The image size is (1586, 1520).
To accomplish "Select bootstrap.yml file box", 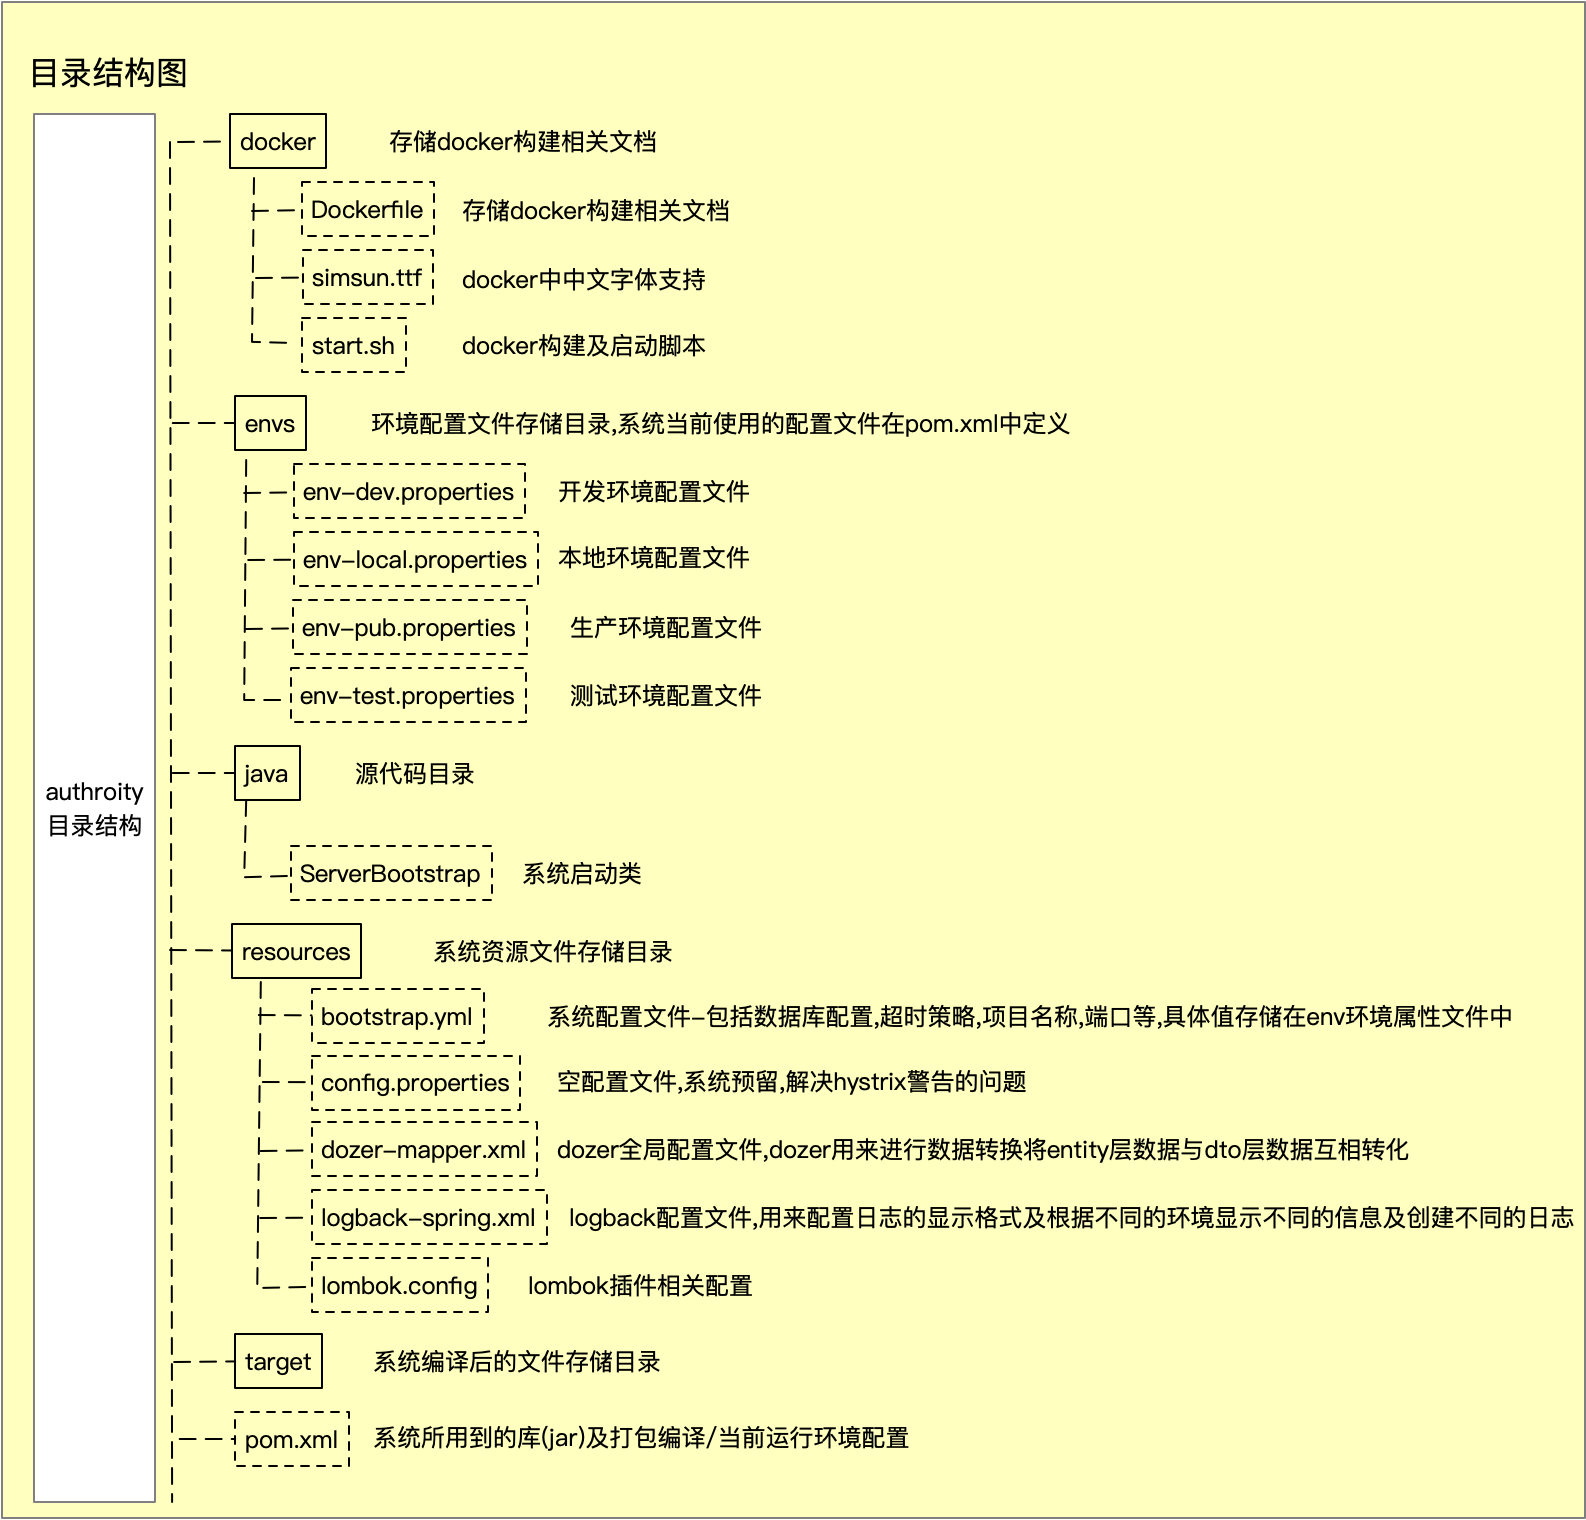I will pyautogui.click(x=397, y=1016).
